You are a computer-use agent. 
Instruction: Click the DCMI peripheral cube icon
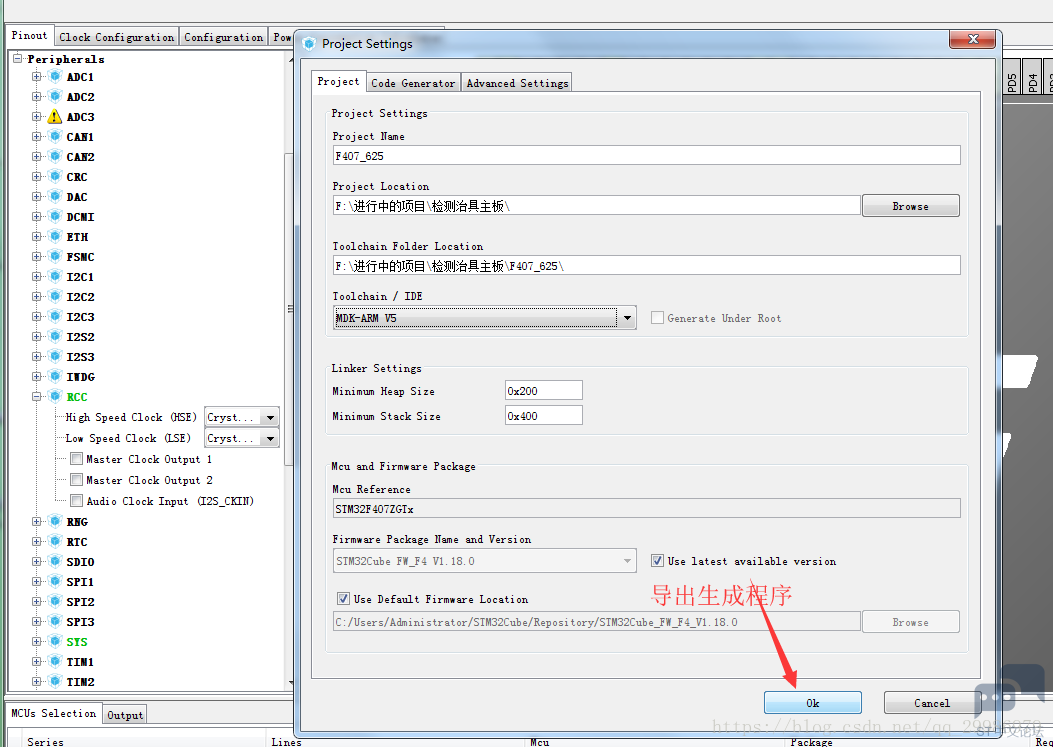click(55, 216)
